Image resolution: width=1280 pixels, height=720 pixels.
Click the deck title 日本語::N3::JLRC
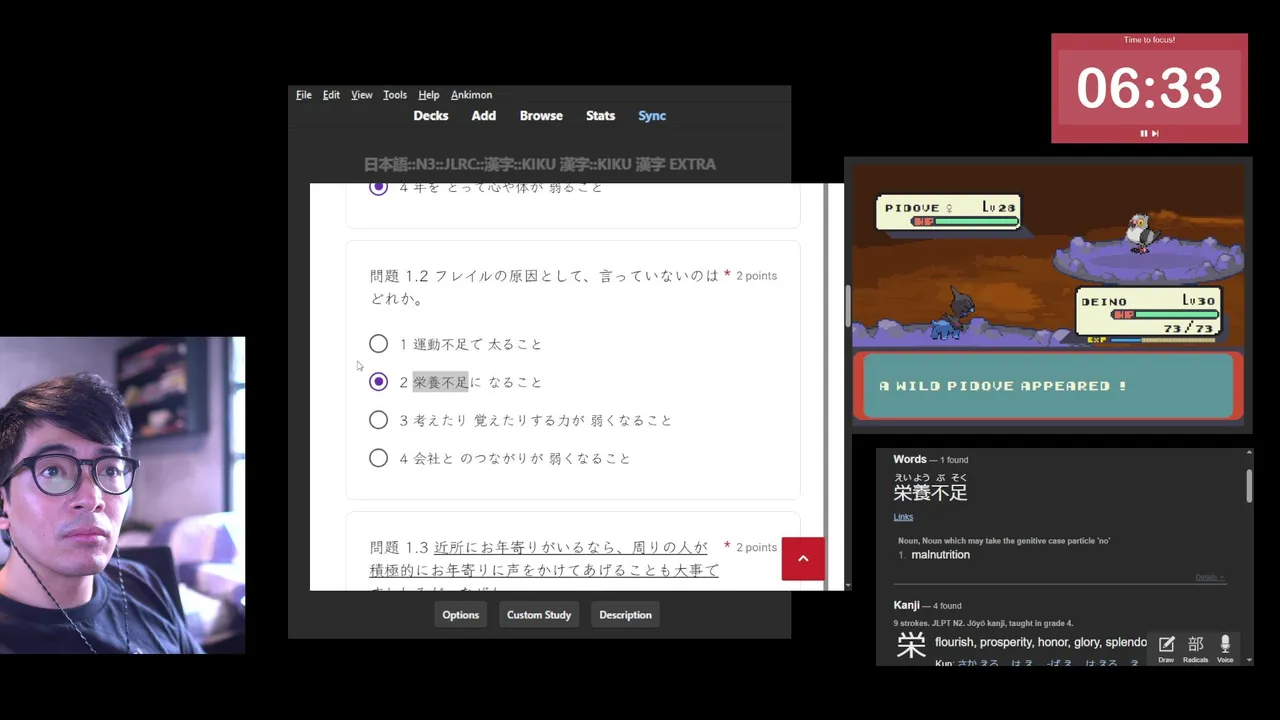pos(539,164)
